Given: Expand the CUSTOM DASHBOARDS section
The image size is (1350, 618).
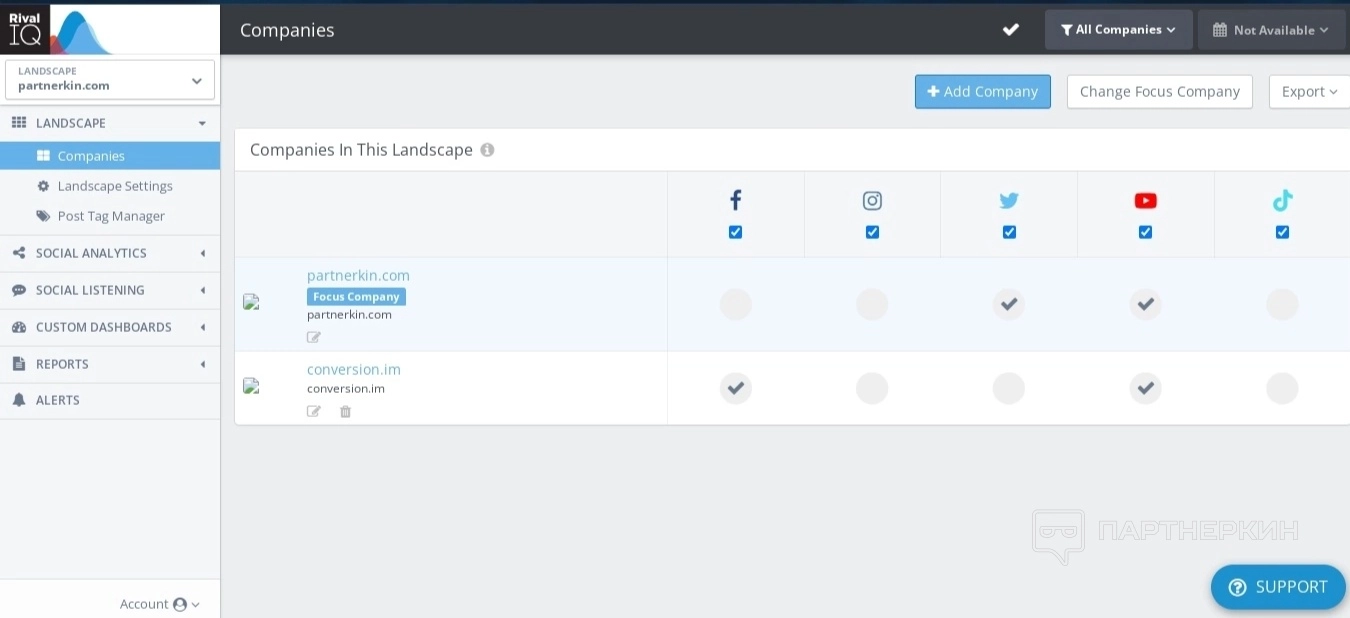Looking at the screenshot, I should click(x=110, y=327).
